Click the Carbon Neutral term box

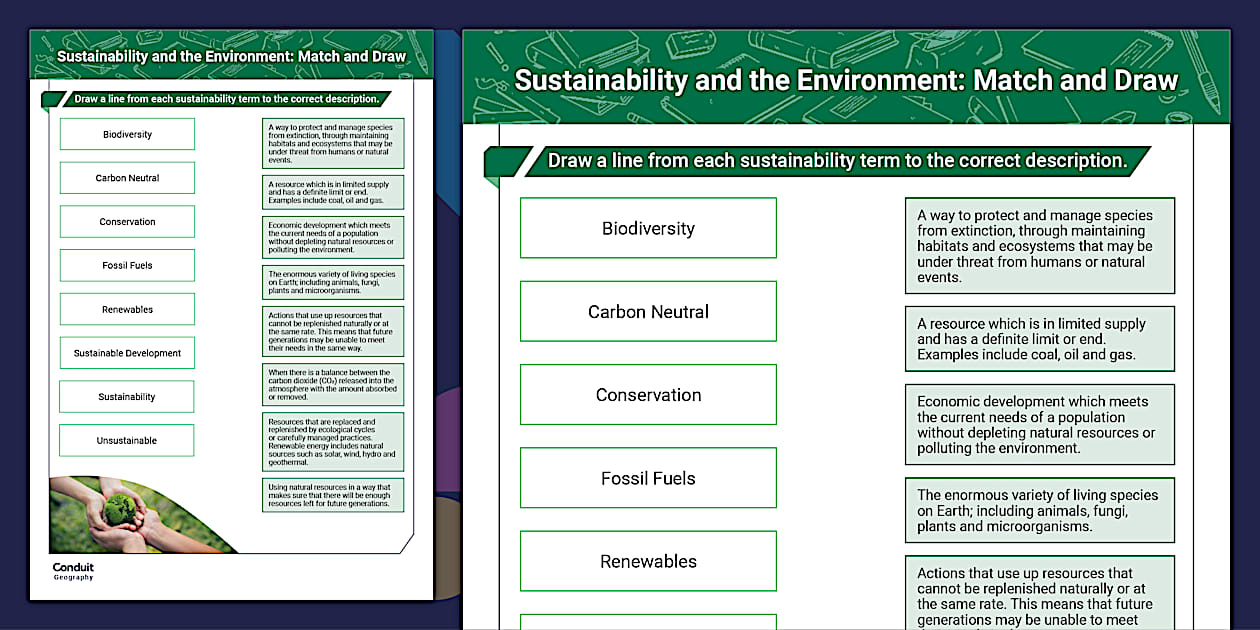[648, 310]
